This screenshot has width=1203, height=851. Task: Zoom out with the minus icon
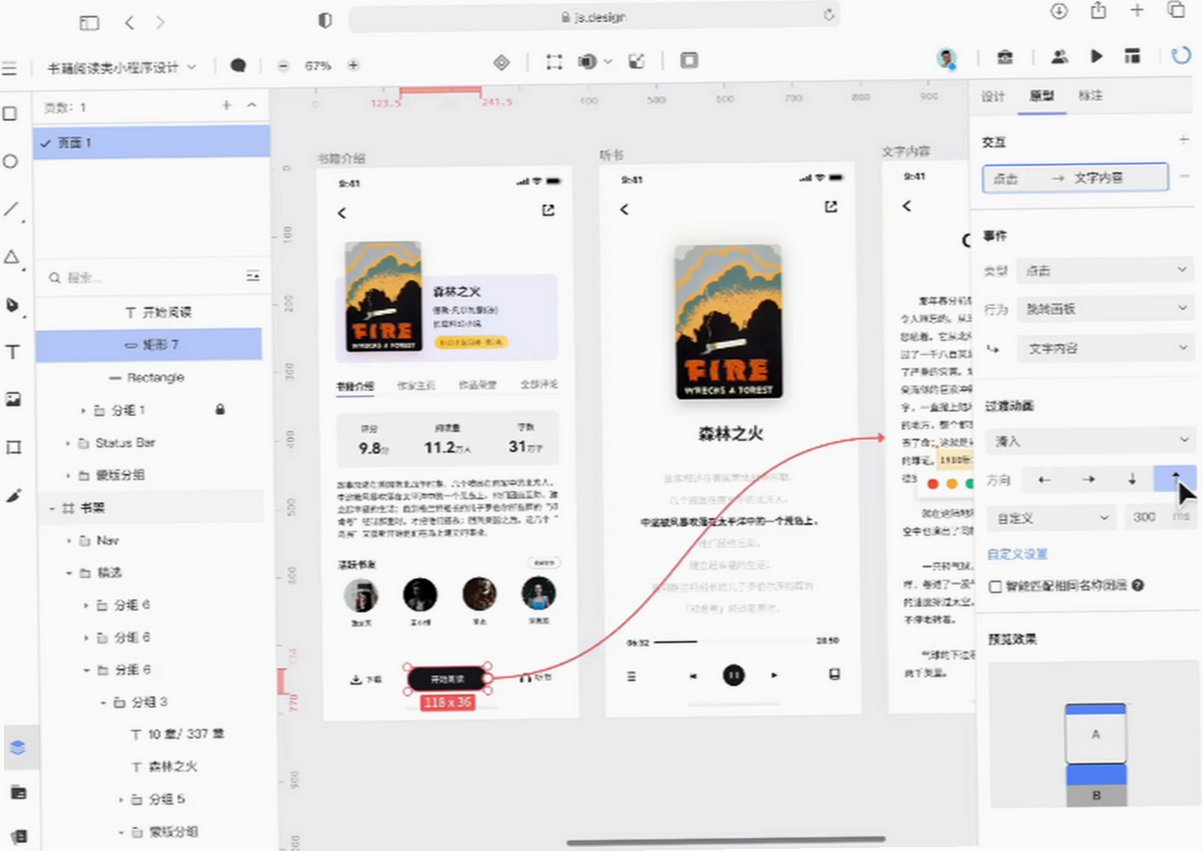(283, 65)
